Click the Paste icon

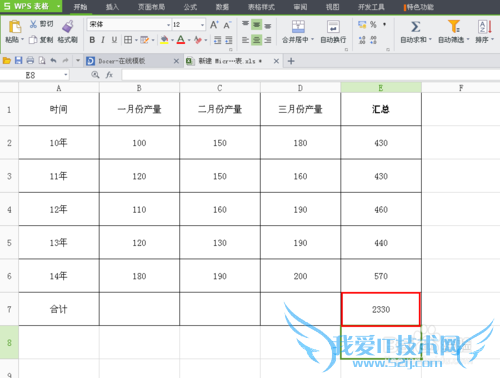click(15, 27)
